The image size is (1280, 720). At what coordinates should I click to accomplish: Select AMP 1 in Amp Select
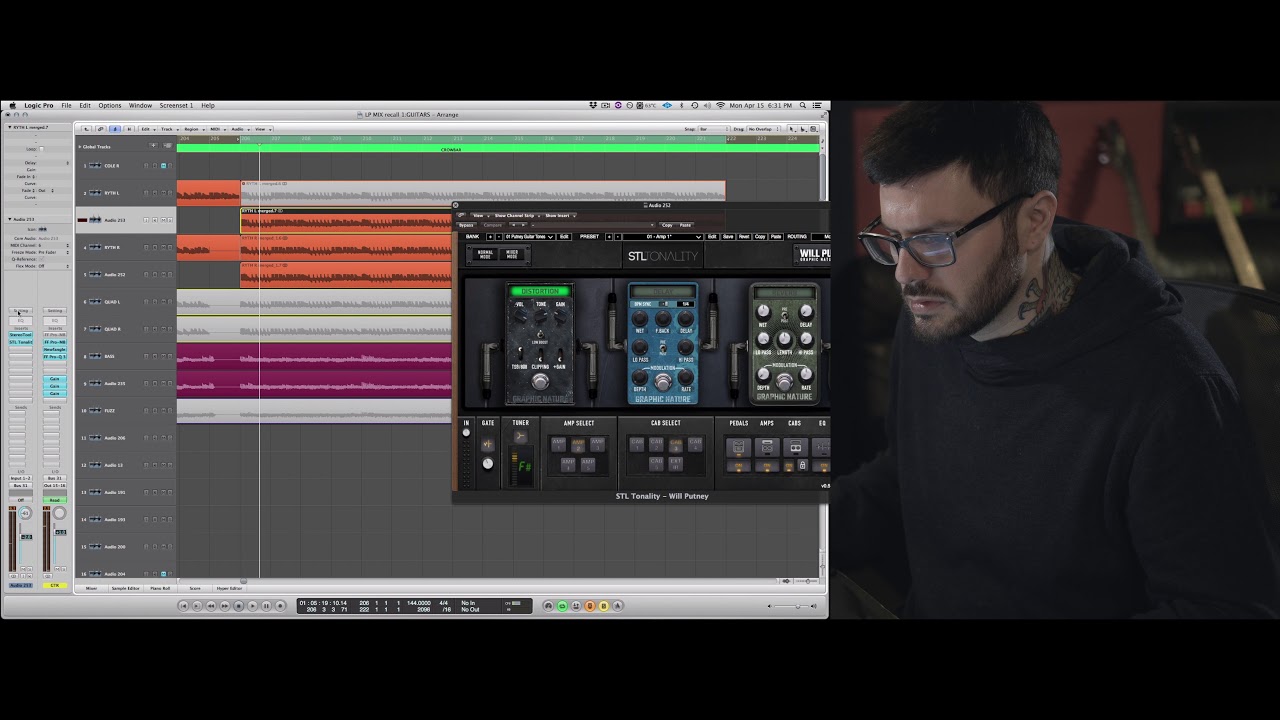click(559, 444)
